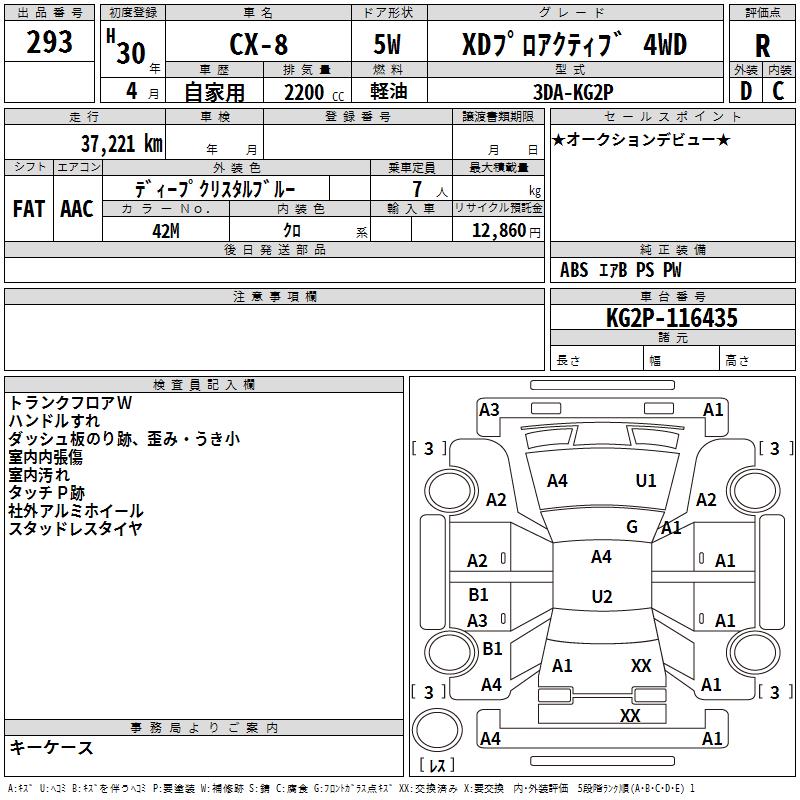Select the fuel type 軽油
Viewport: 800px width, 800px height.
coord(389,91)
